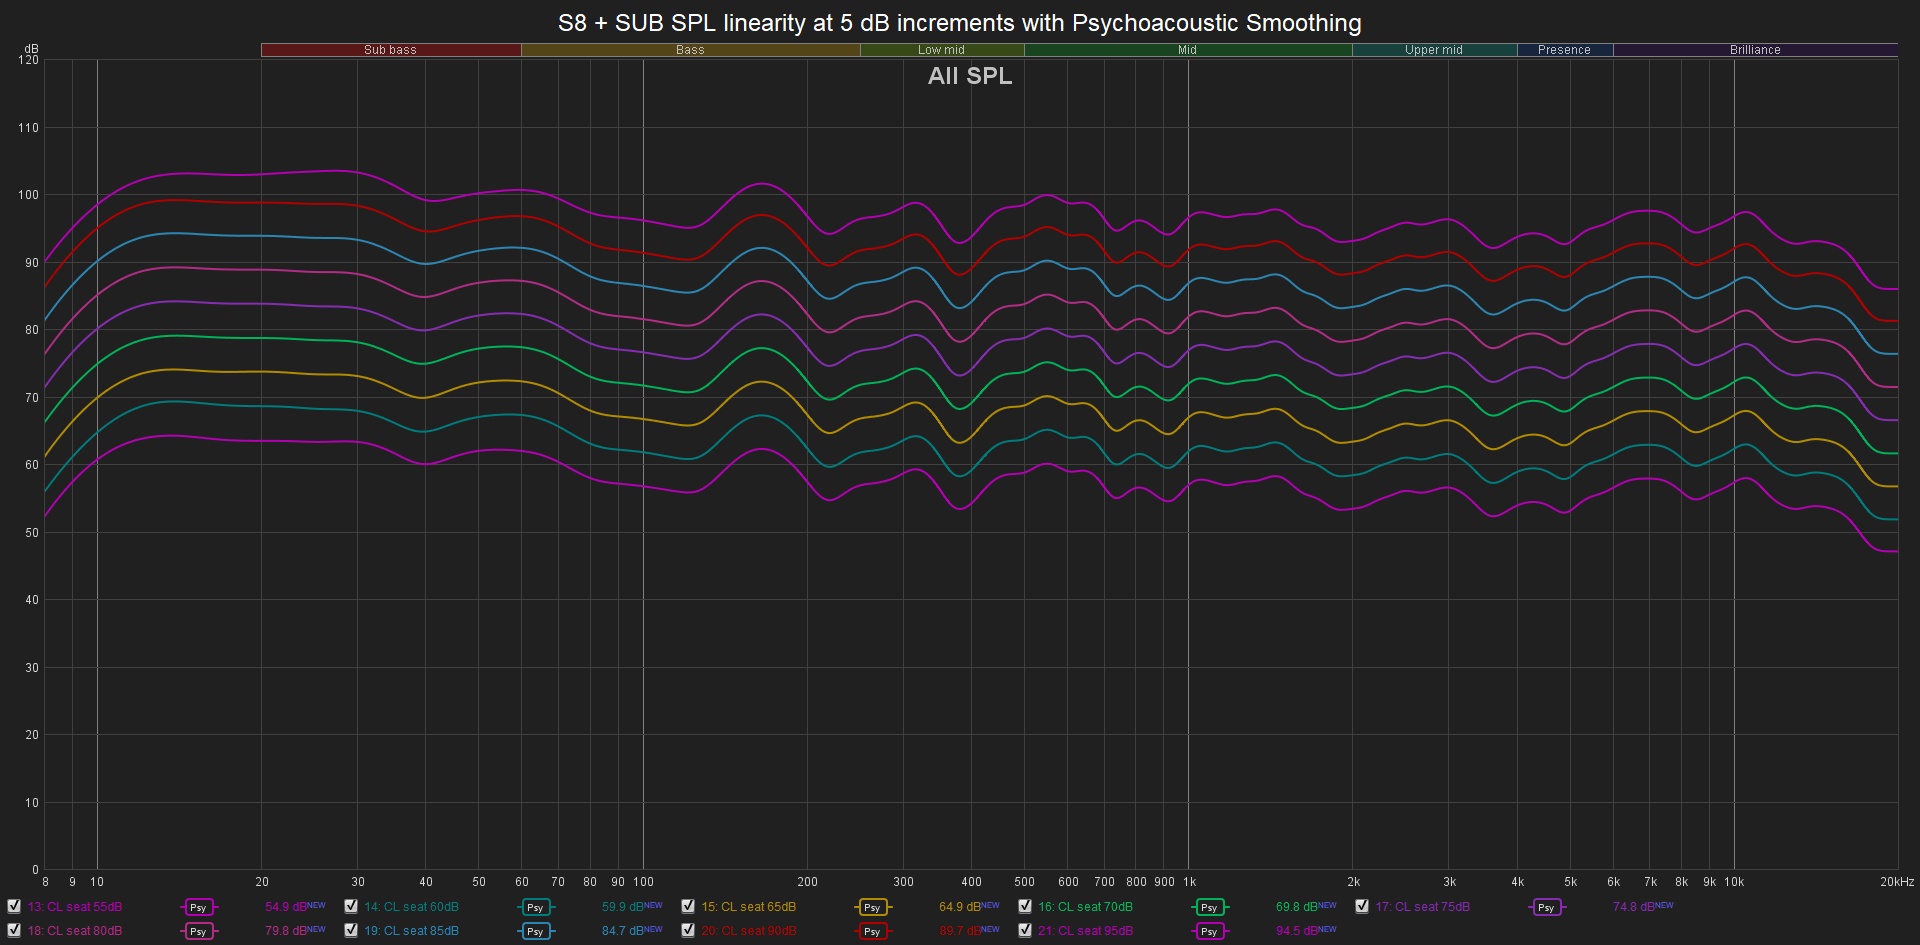Image resolution: width=1920 pixels, height=945 pixels.
Task: Click the '21: CL seat 95dB' legend label
Action: pos(1086,931)
